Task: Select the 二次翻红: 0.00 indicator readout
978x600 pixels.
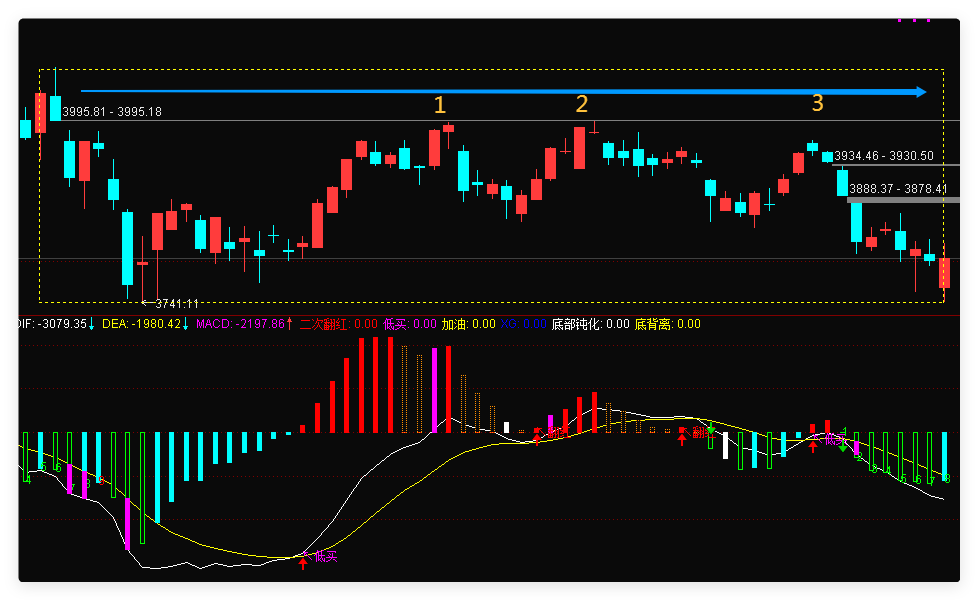Action: [x=339, y=324]
